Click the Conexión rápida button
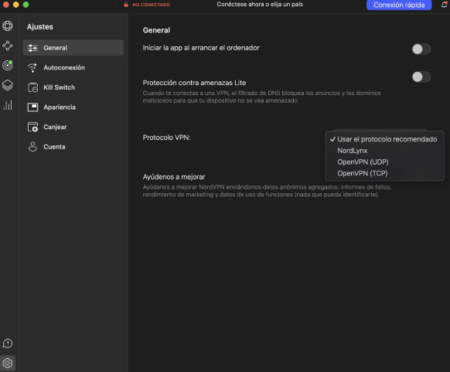The image size is (450, 372). (399, 5)
